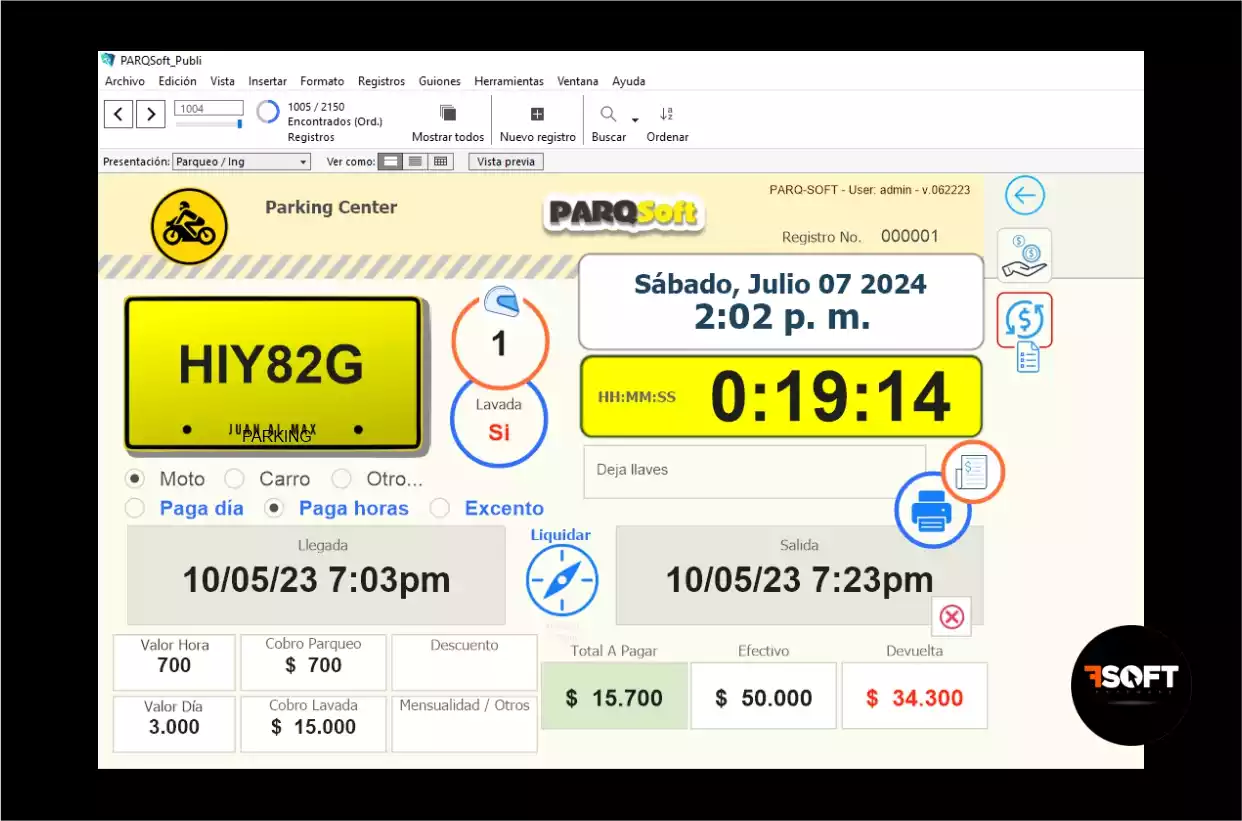Click the blue back arrow circle
This screenshot has width=1242, height=821.
(1024, 195)
